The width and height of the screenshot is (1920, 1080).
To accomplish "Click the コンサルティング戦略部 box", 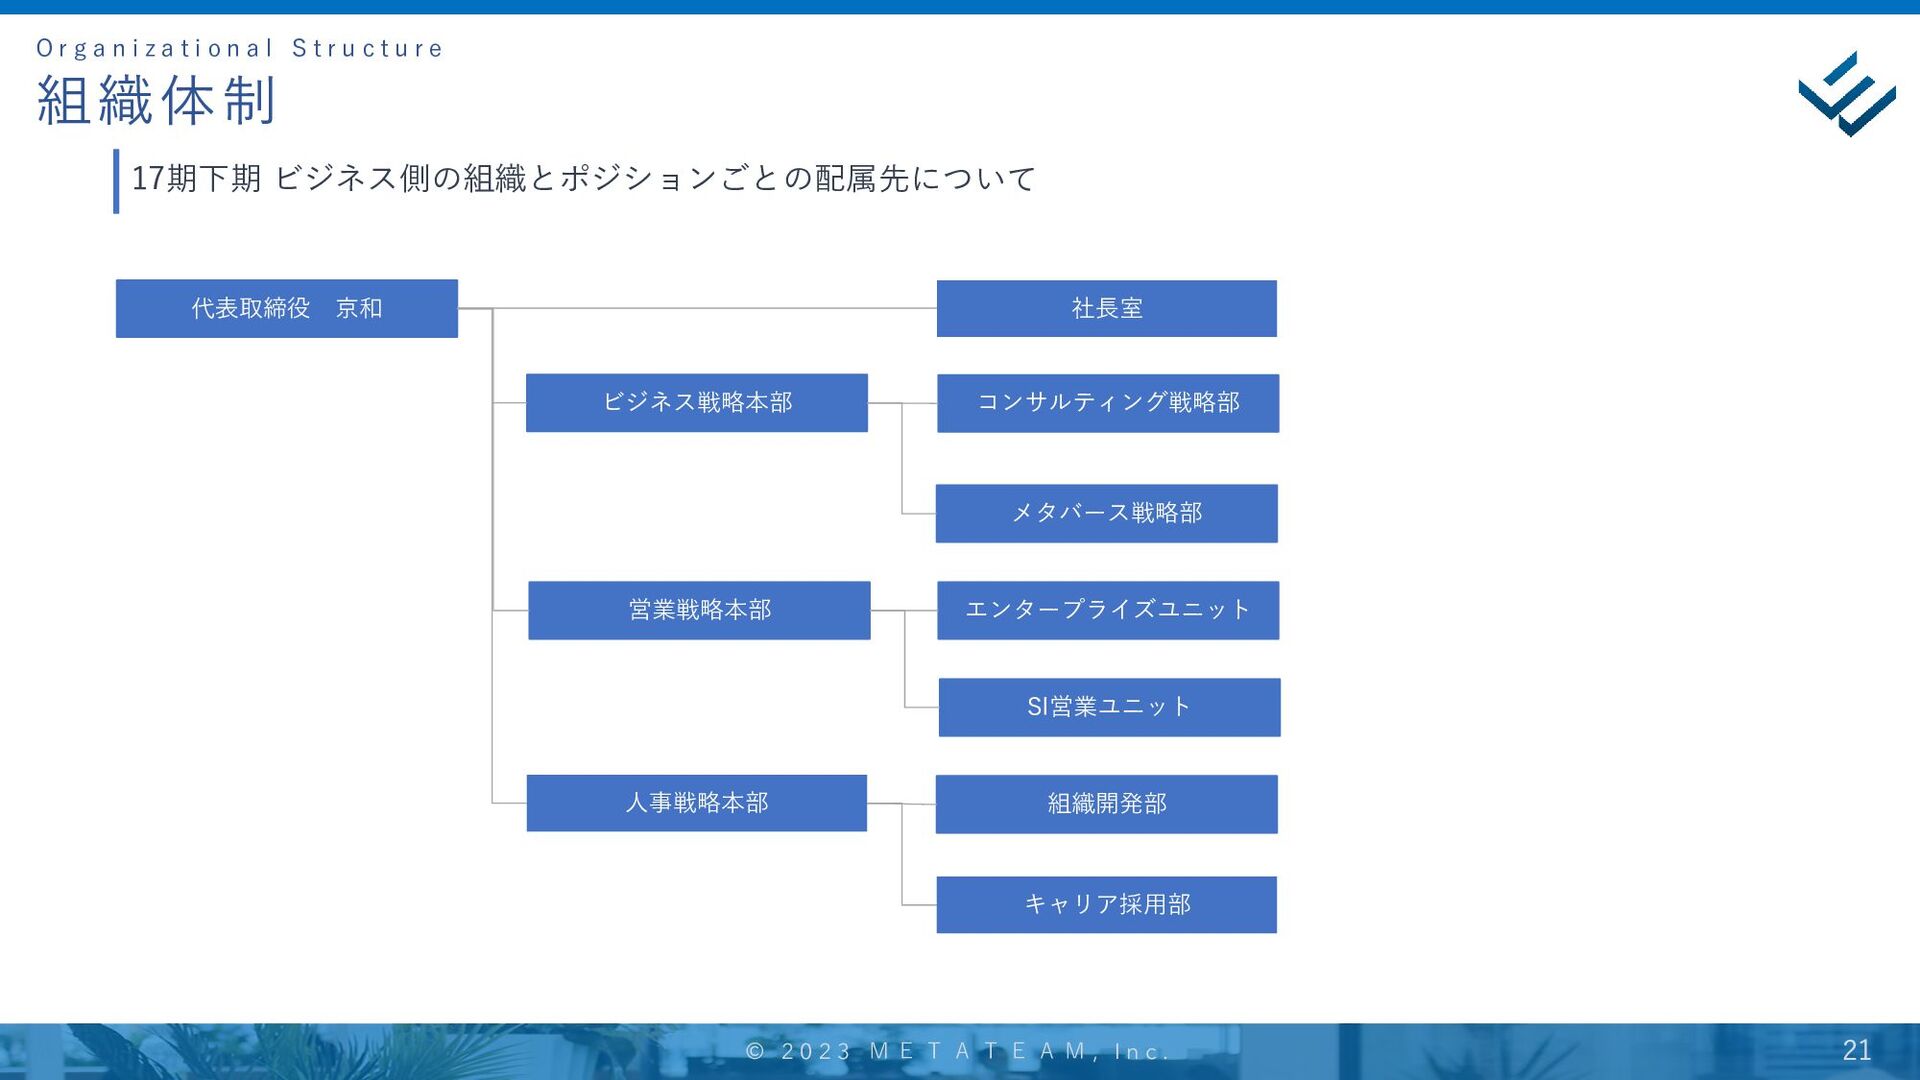I will click(x=1108, y=403).
